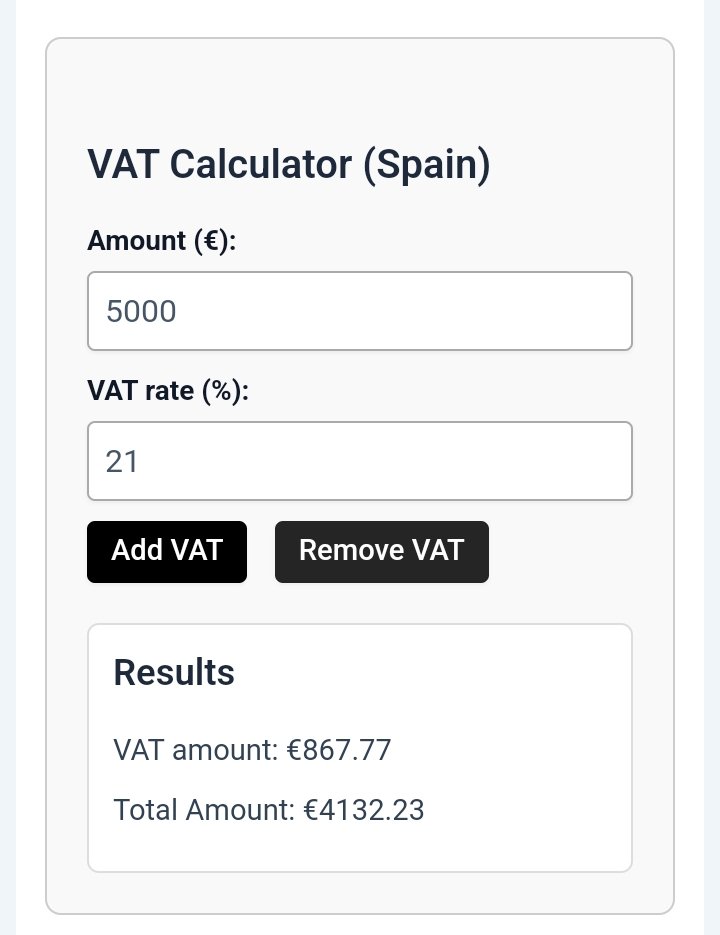This screenshot has height=935, width=720.
Task: Place cursor after 5000 in amount box
Action: click(178, 311)
